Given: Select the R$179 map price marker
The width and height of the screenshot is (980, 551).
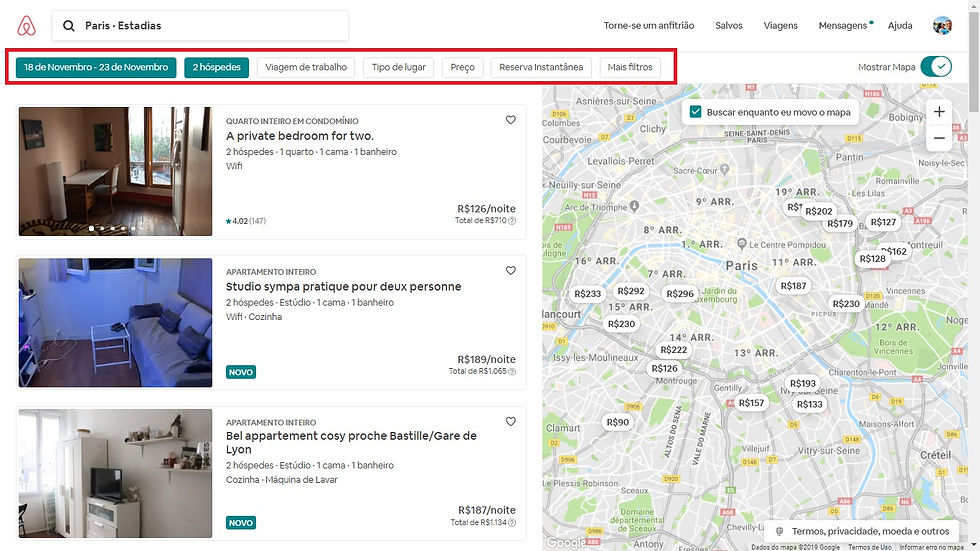Looking at the screenshot, I should click(x=840, y=223).
